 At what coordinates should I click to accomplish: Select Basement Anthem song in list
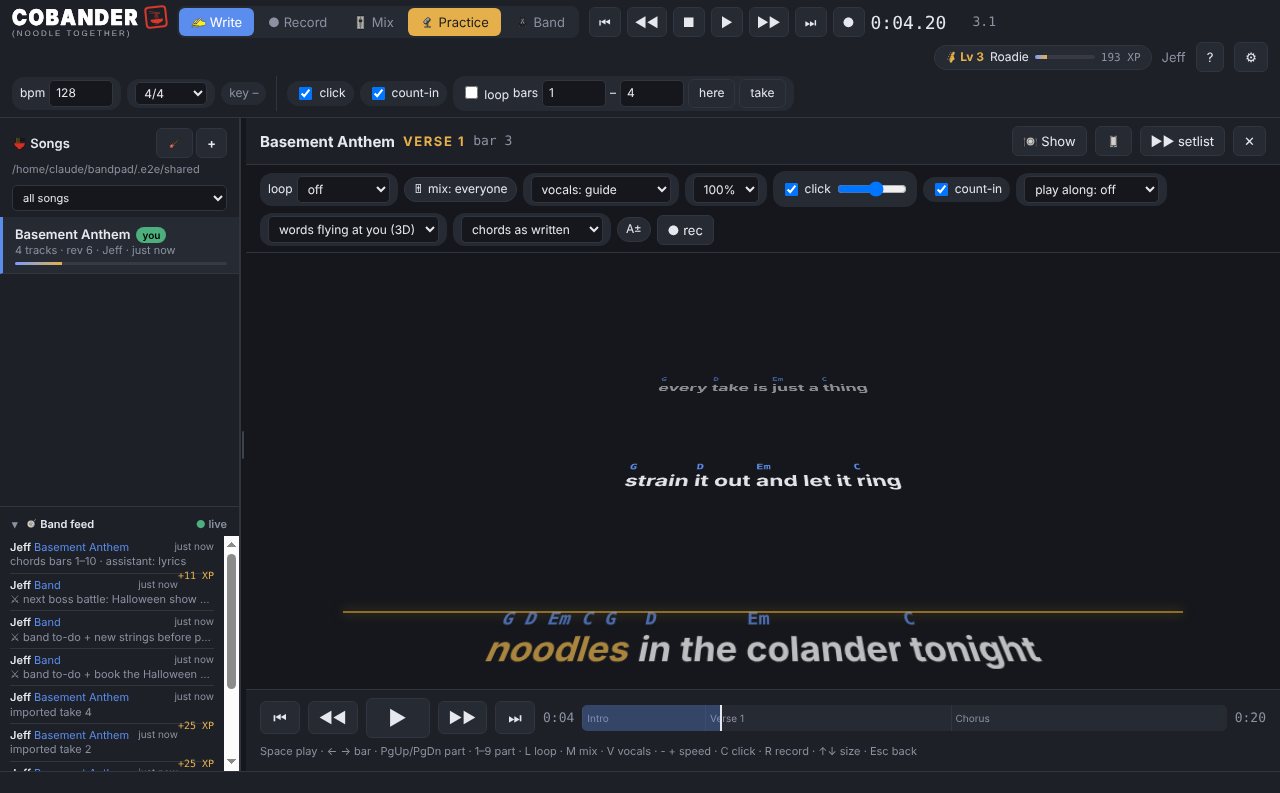point(120,245)
